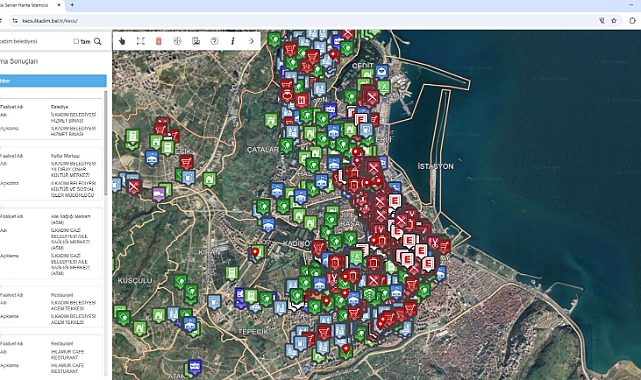The height and width of the screenshot is (380, 641).
Task: Select the blue Rehber tab
Action: pos(53,80)
